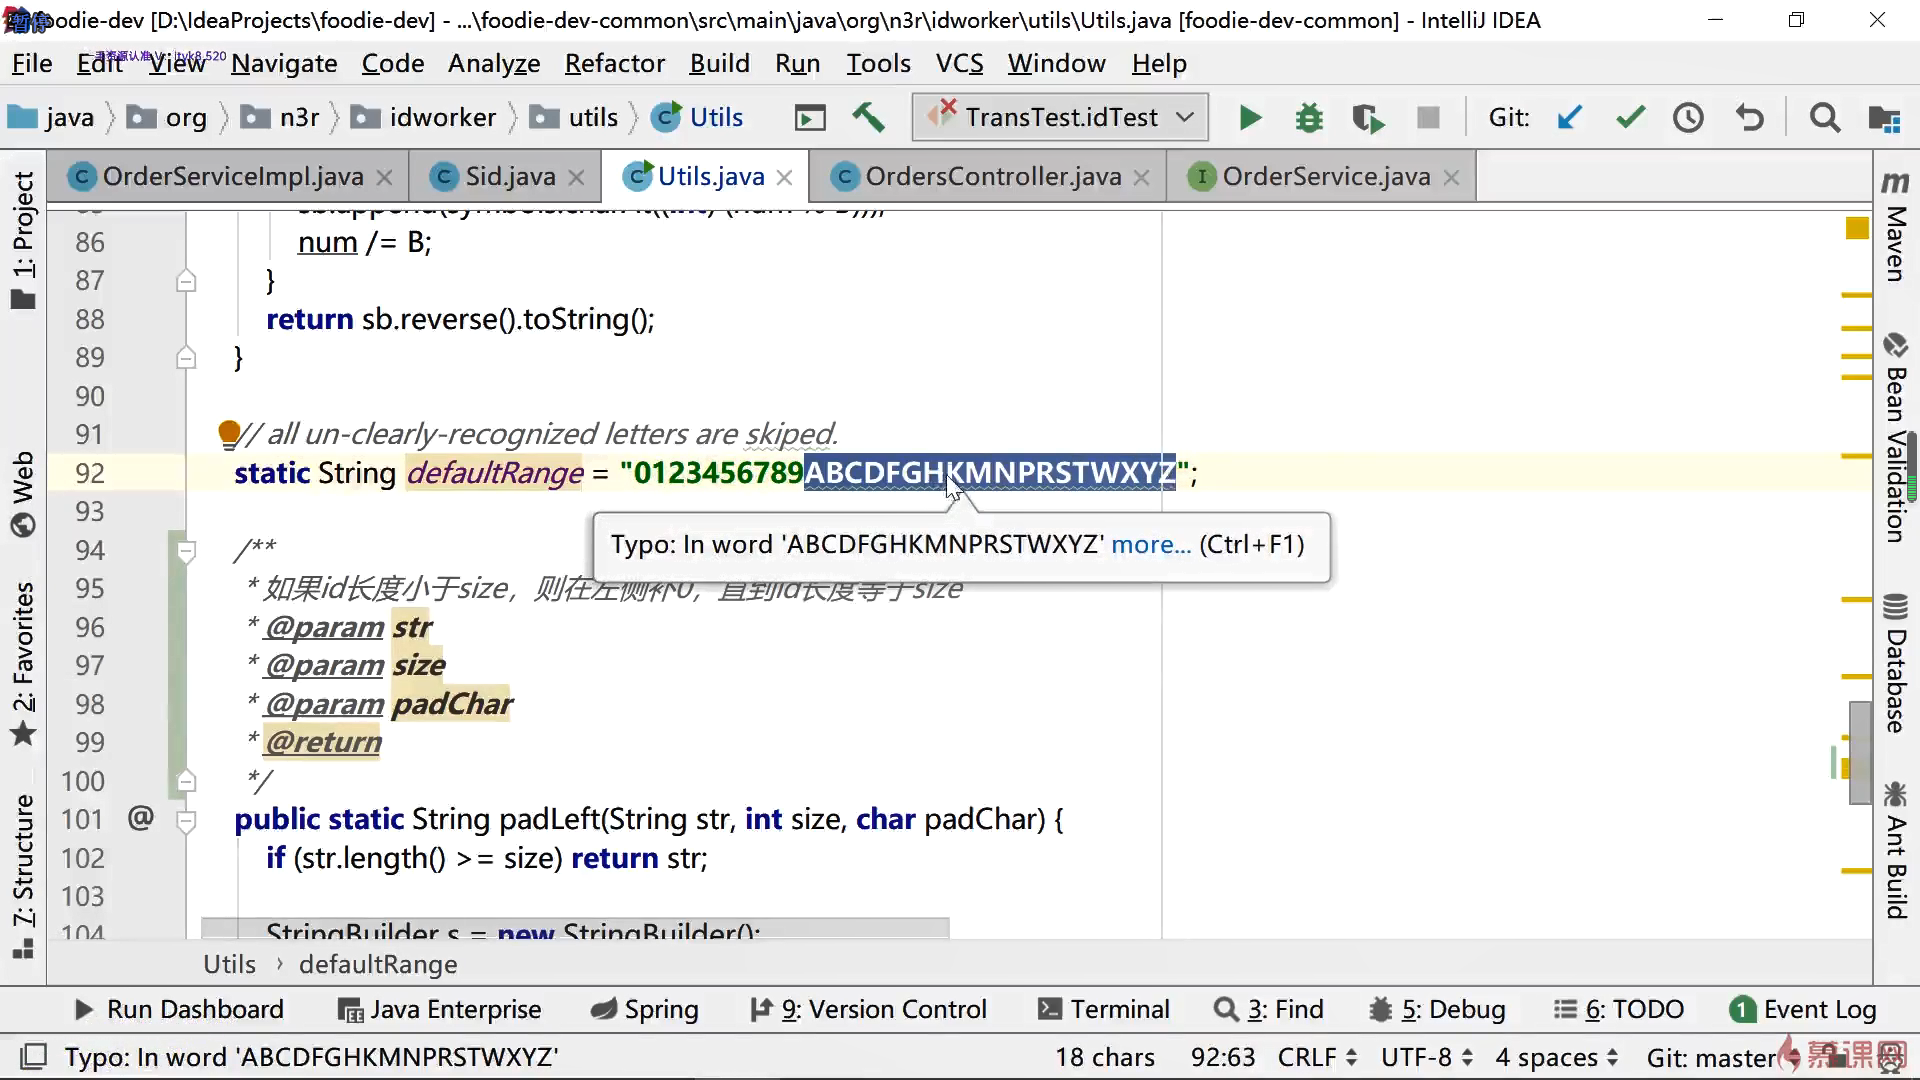Image resolution: width=1920 pixels, height=1080 pixels.
Task: Run with Coverage icon
Action: coord(1368,118)
